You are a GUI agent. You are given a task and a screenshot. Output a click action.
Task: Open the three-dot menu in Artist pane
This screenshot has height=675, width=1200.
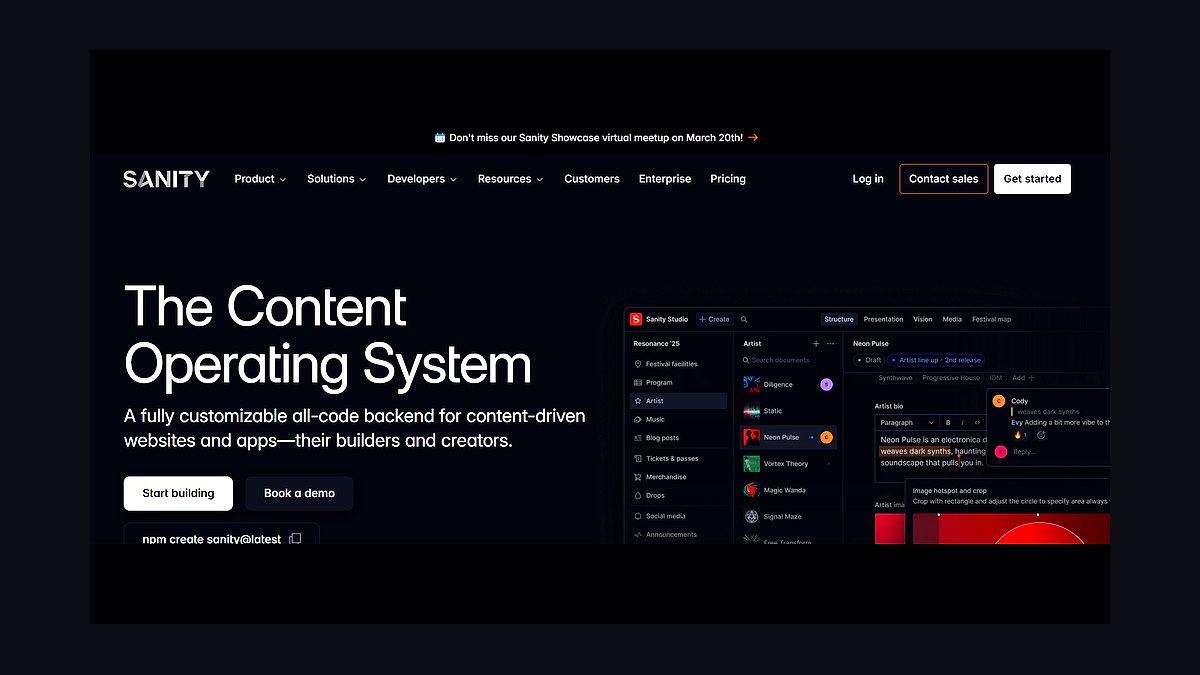[x=830, y=343]
